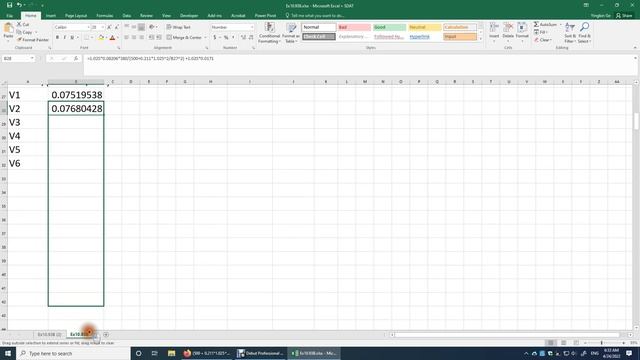Apply the Bad cell style
The width and height of the screenshot is (640, 360).
(354, 27)
